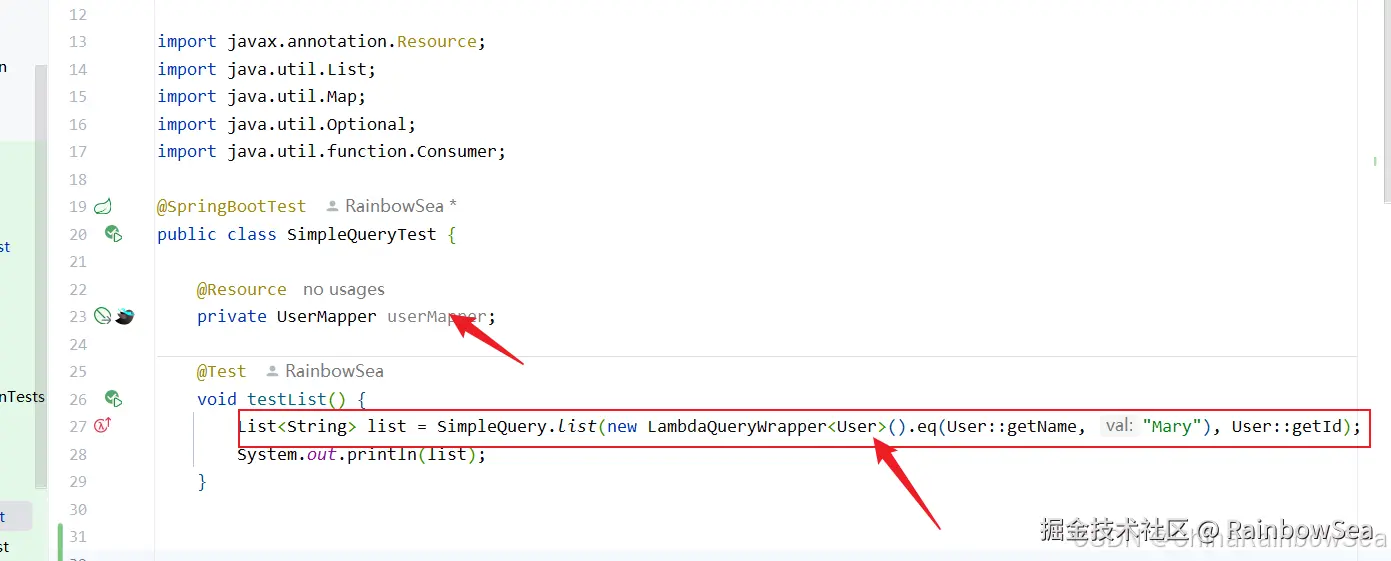Click the userMapper field name
This screenshot has height=561, width=1391.
pos(436,316)
